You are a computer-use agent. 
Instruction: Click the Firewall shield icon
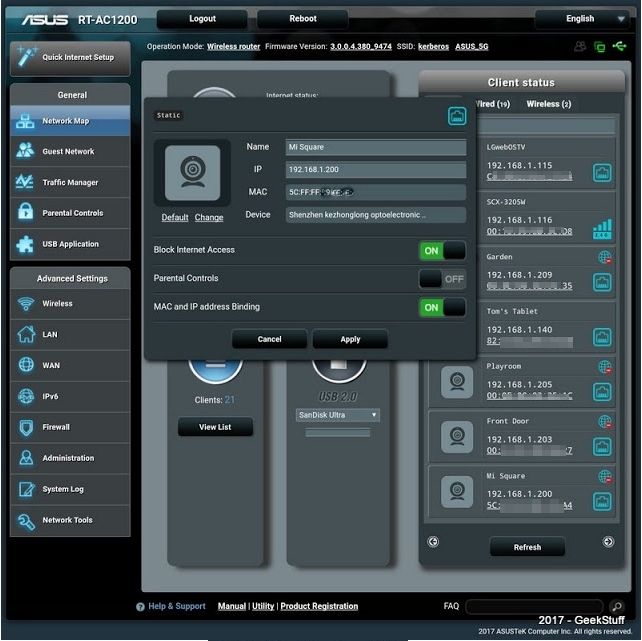click(x=26, y=427)
